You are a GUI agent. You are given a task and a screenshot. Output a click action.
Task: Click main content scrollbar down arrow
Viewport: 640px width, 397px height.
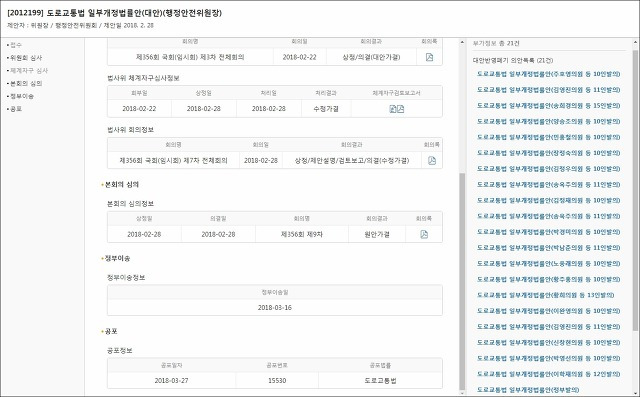click(462, 393)
